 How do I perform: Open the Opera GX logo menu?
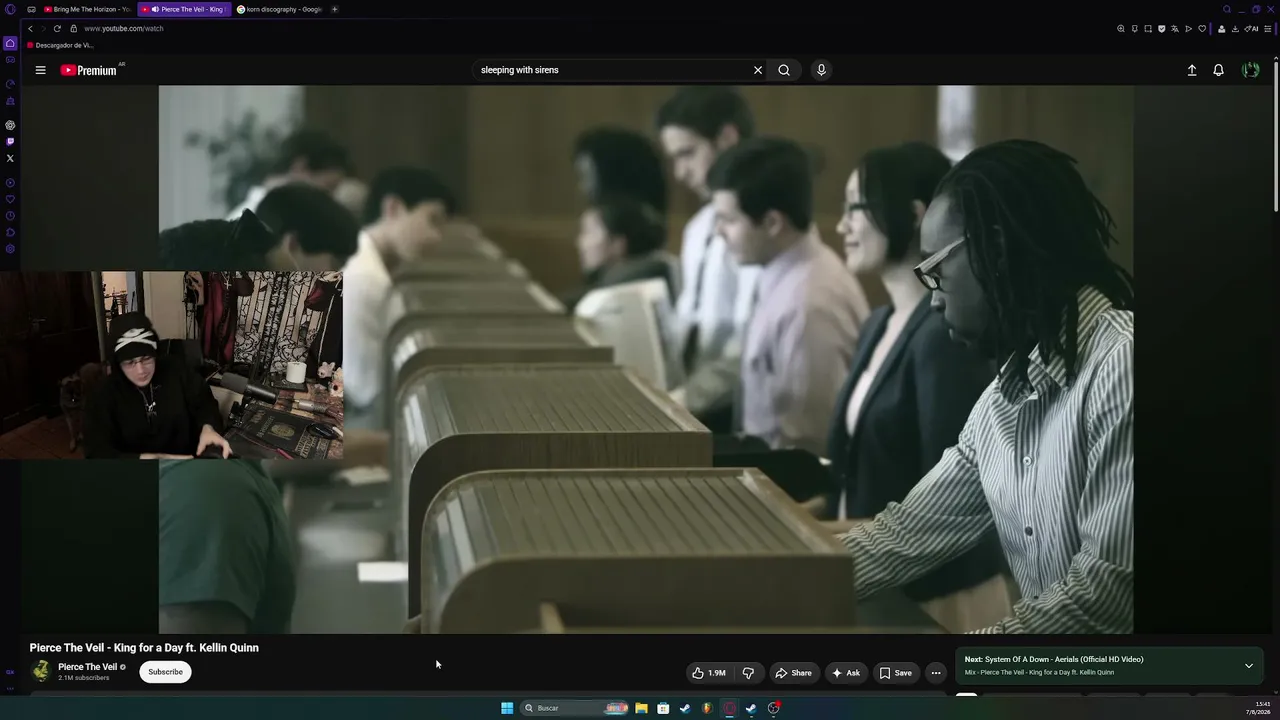(x=10, y=9)
